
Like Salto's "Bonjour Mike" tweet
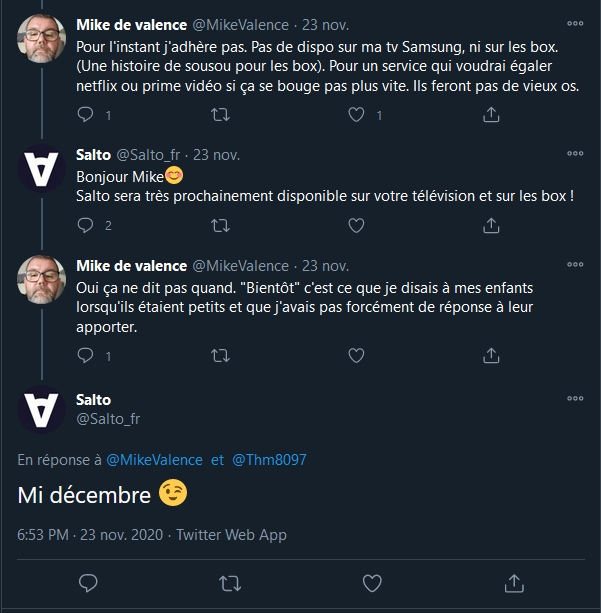tap(356, 225)
